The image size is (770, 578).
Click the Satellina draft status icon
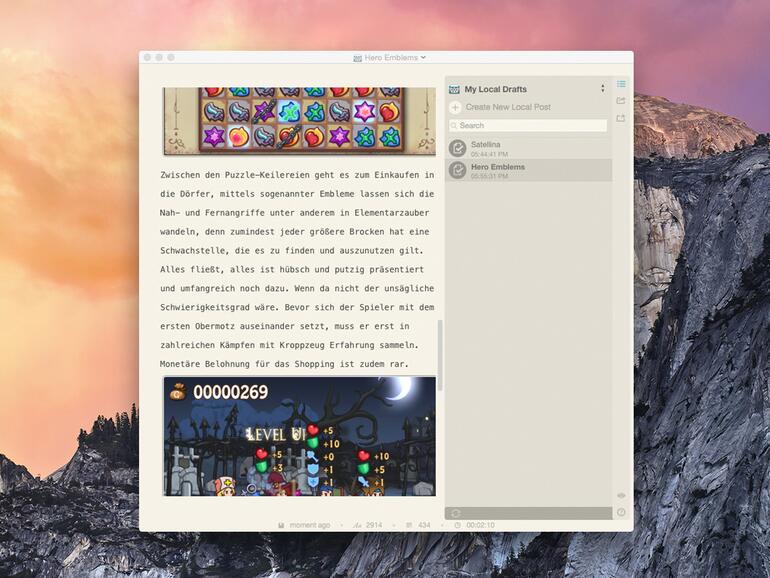(x=458, y=148)
